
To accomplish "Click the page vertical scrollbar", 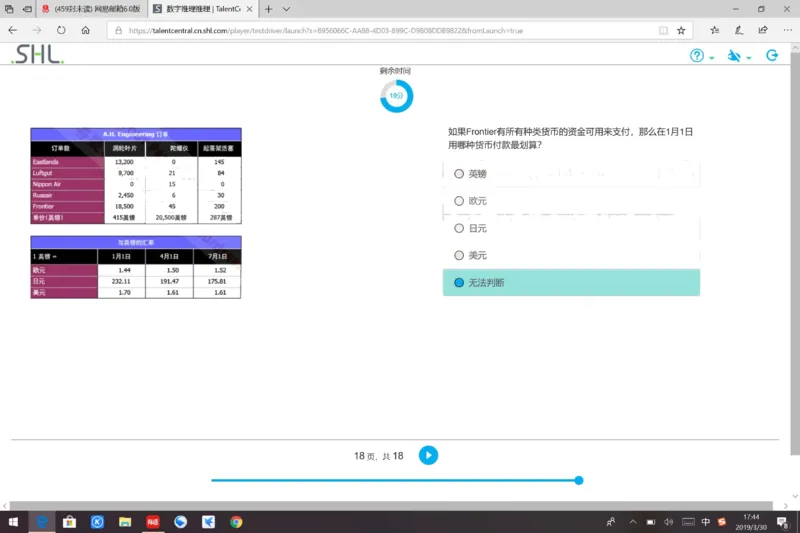I will (795, 255).
